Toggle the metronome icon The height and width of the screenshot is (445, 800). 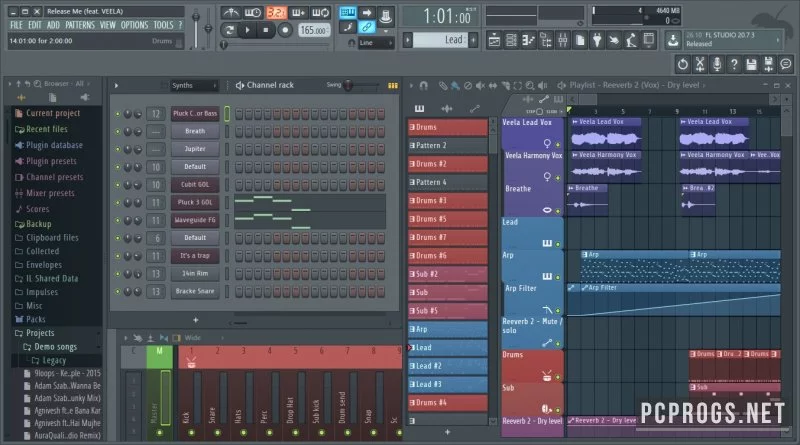click(231, 12)
